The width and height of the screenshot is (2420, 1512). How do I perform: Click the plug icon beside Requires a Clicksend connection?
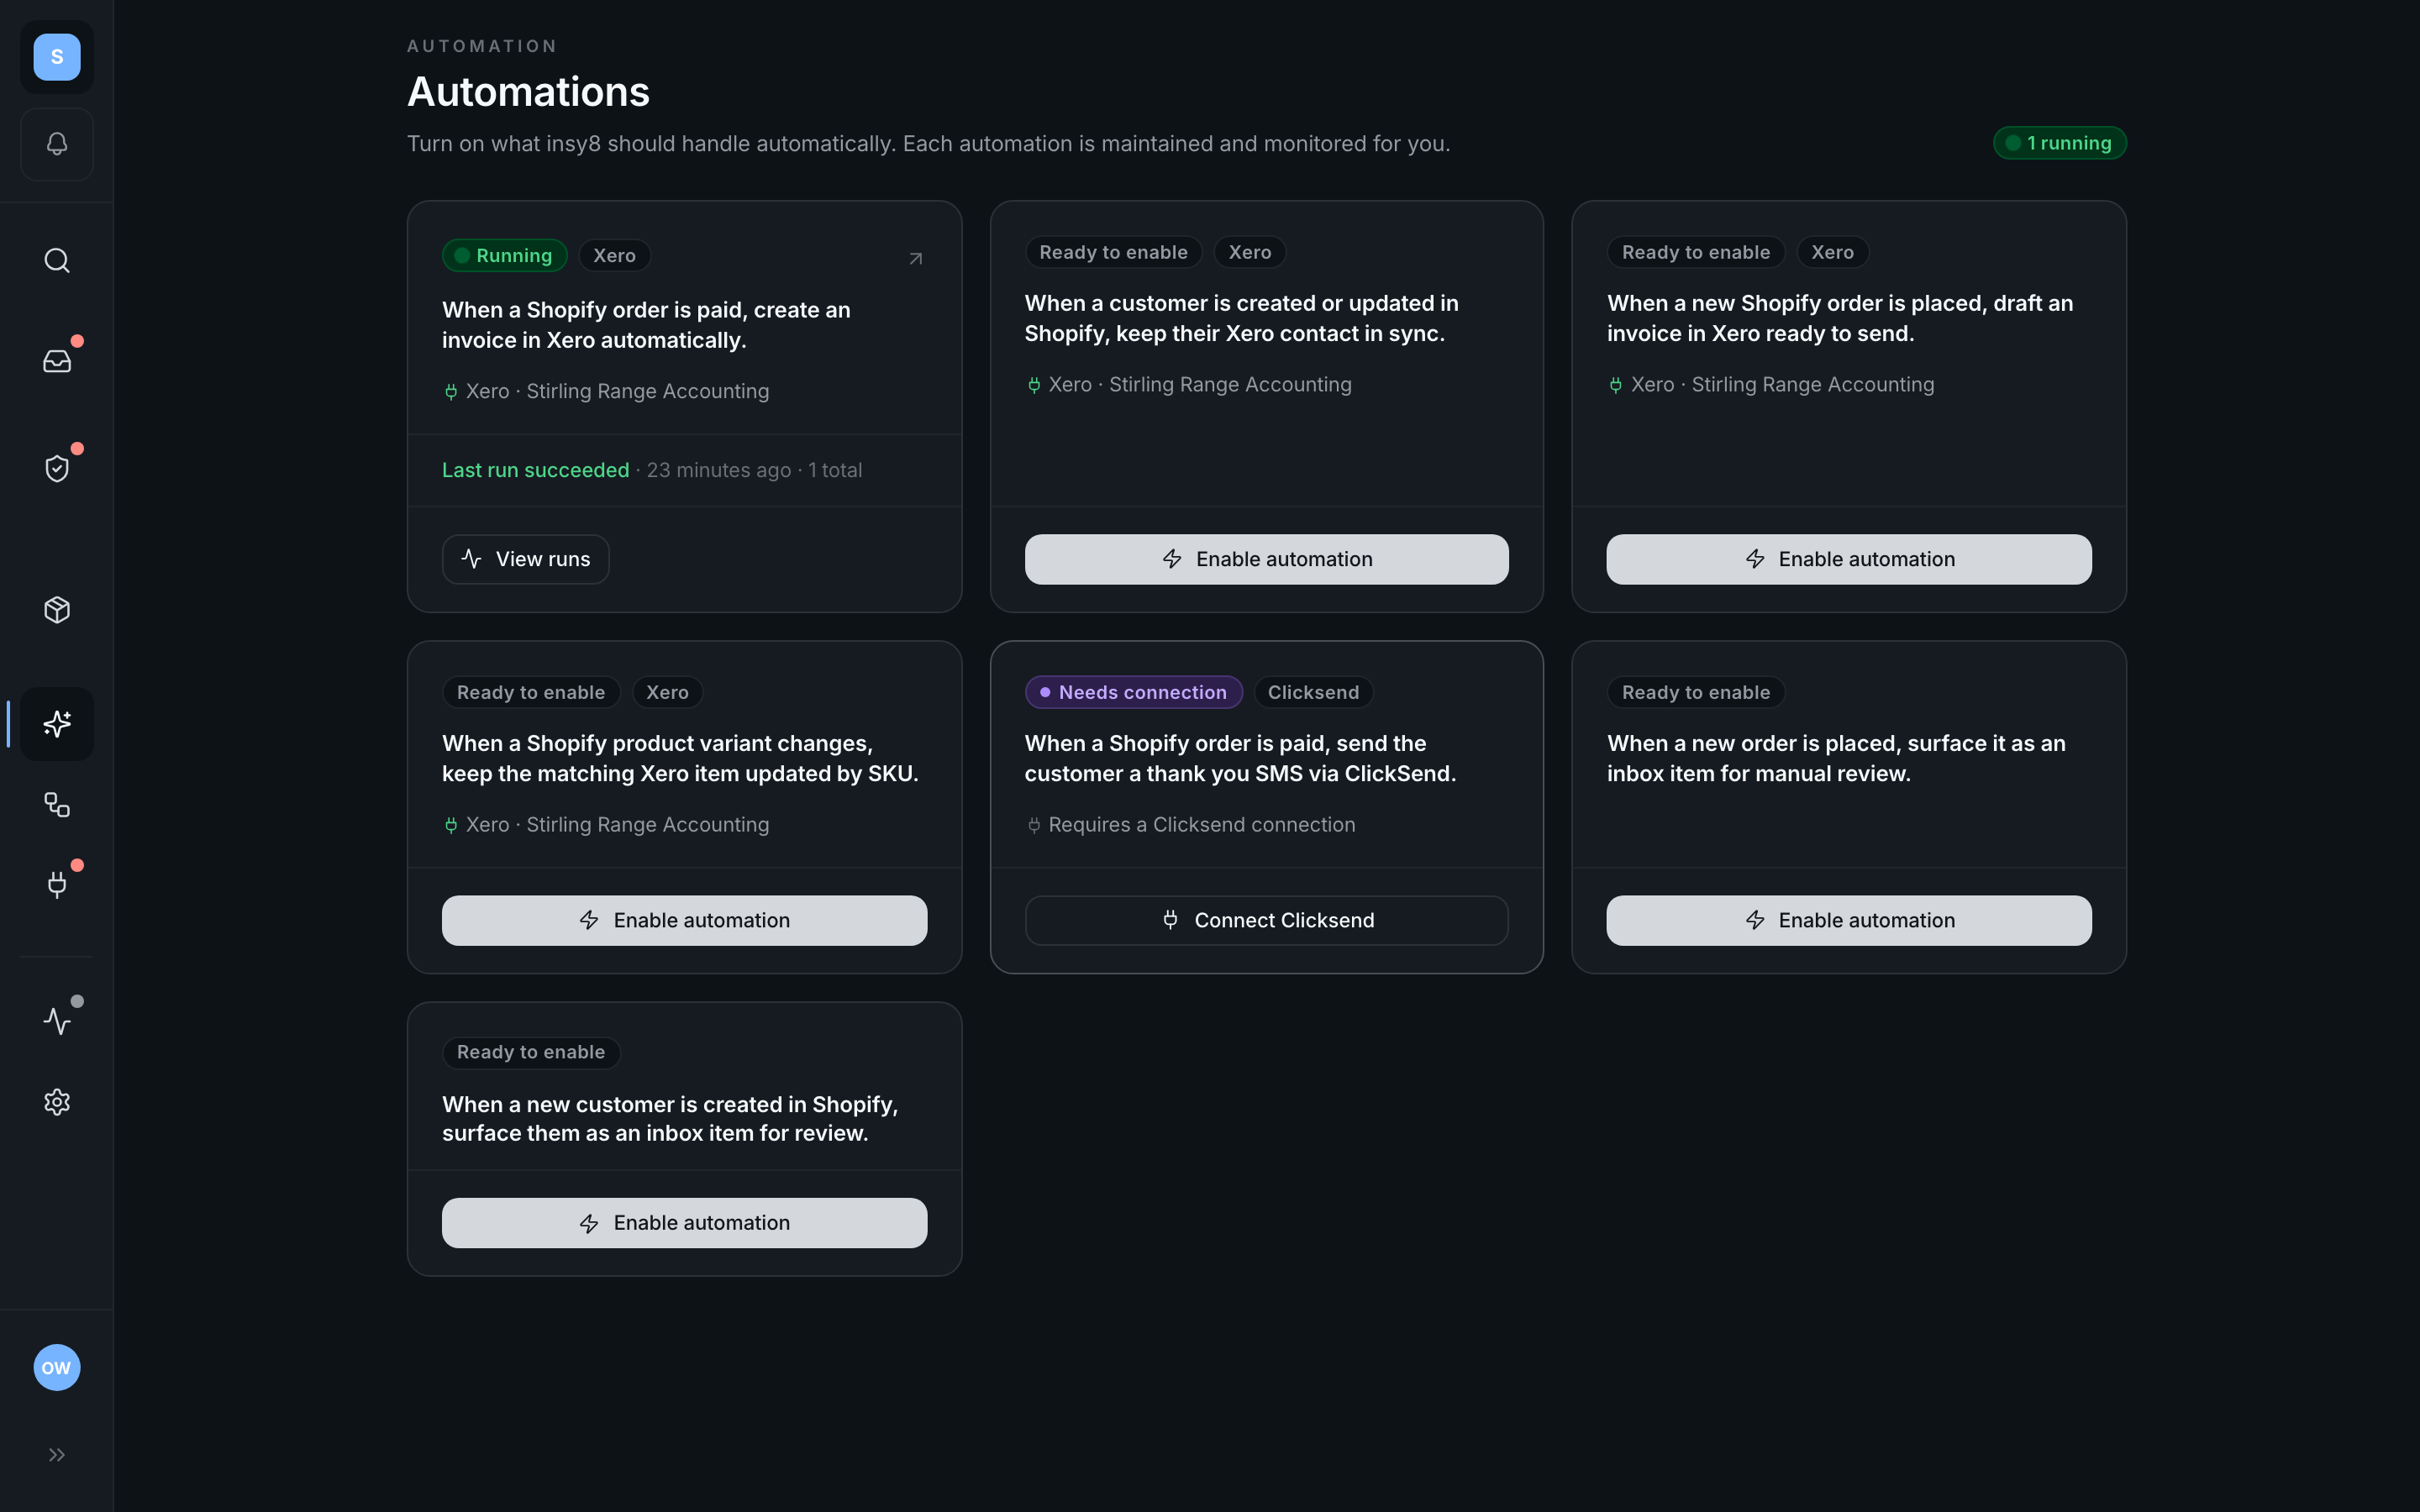(1034, 825)
